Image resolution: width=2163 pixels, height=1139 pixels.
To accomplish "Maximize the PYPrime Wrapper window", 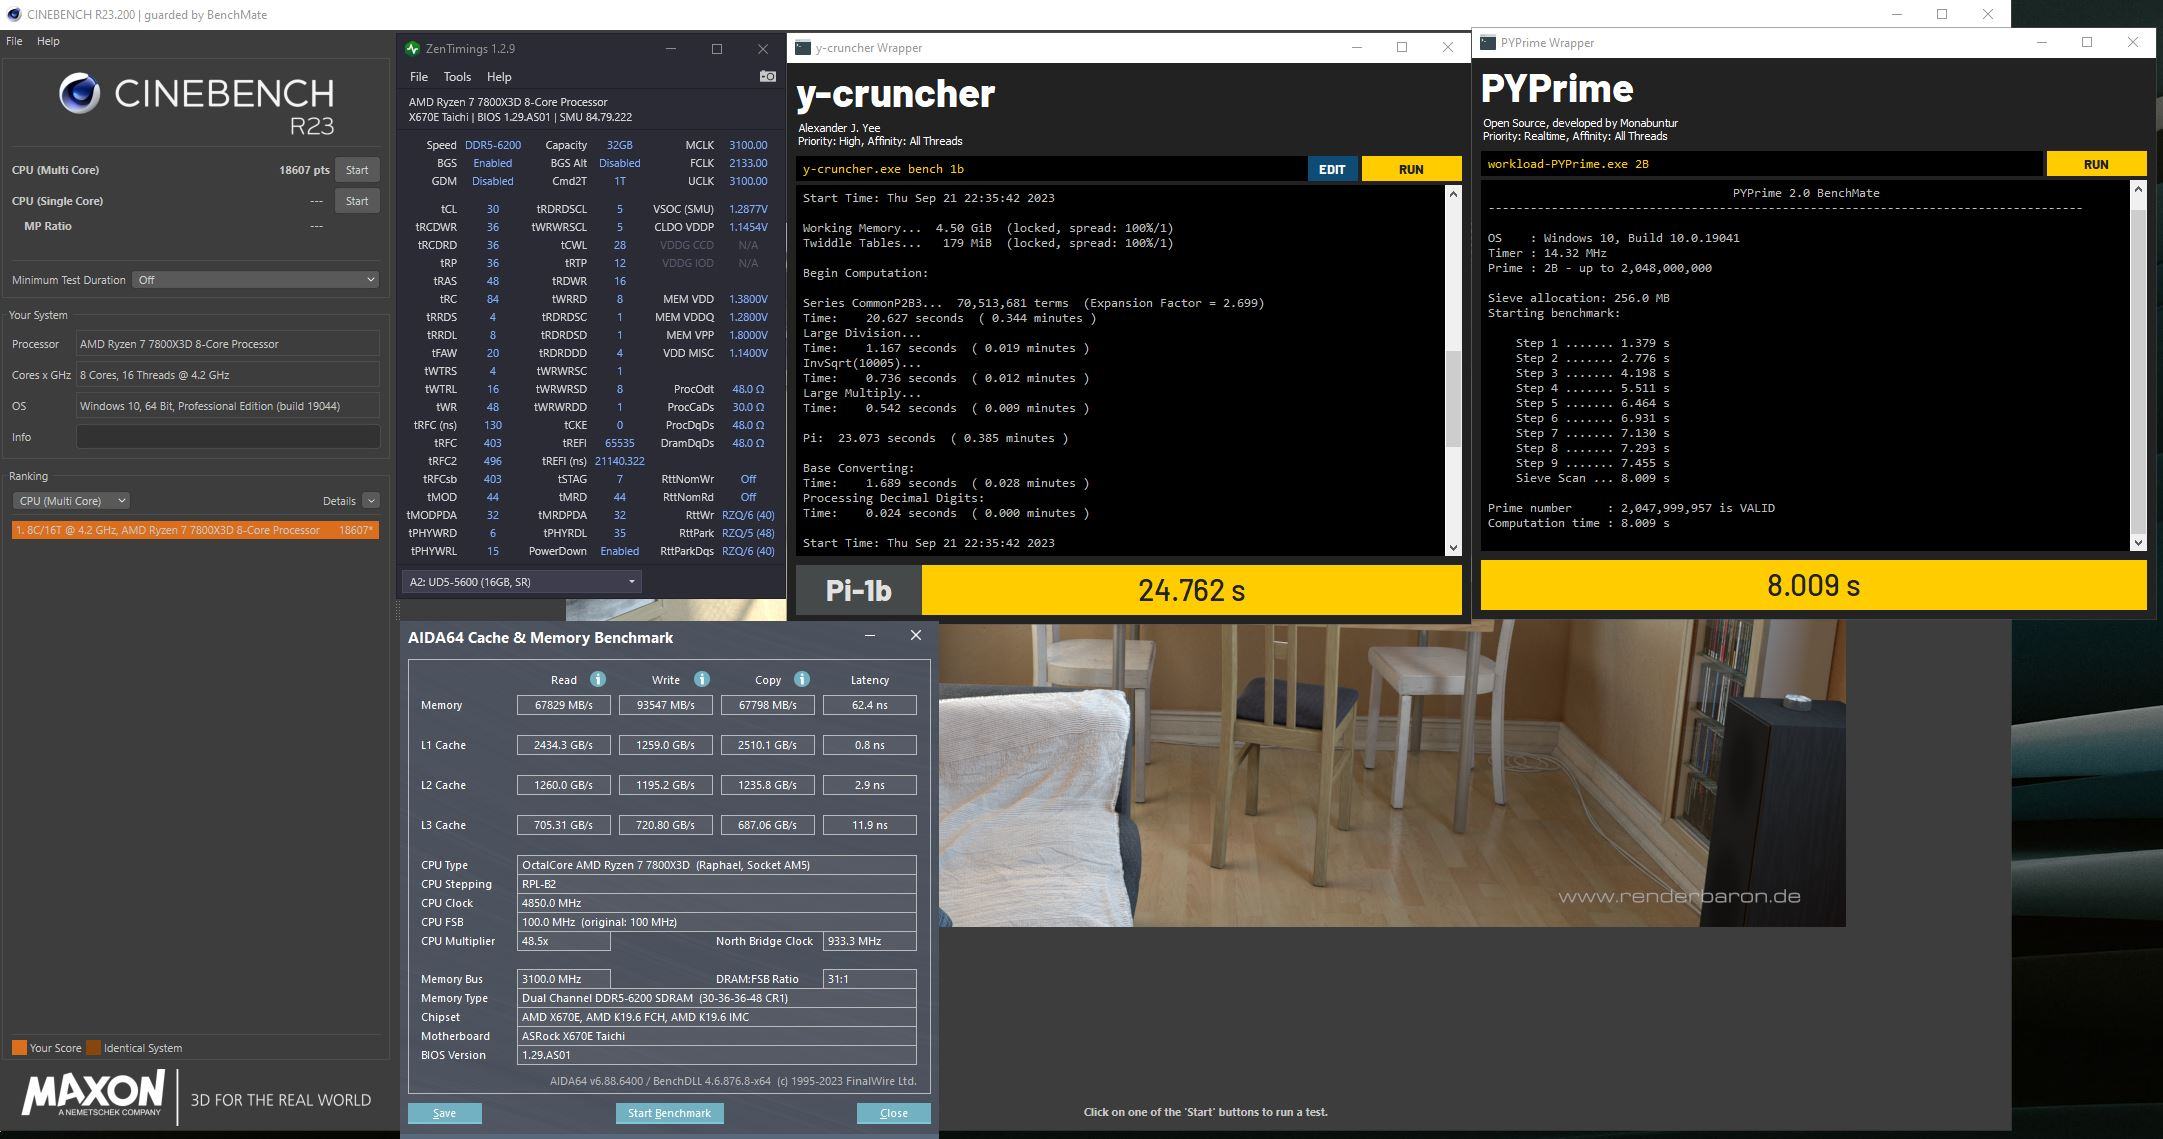I will click(x=2087, y=42).
